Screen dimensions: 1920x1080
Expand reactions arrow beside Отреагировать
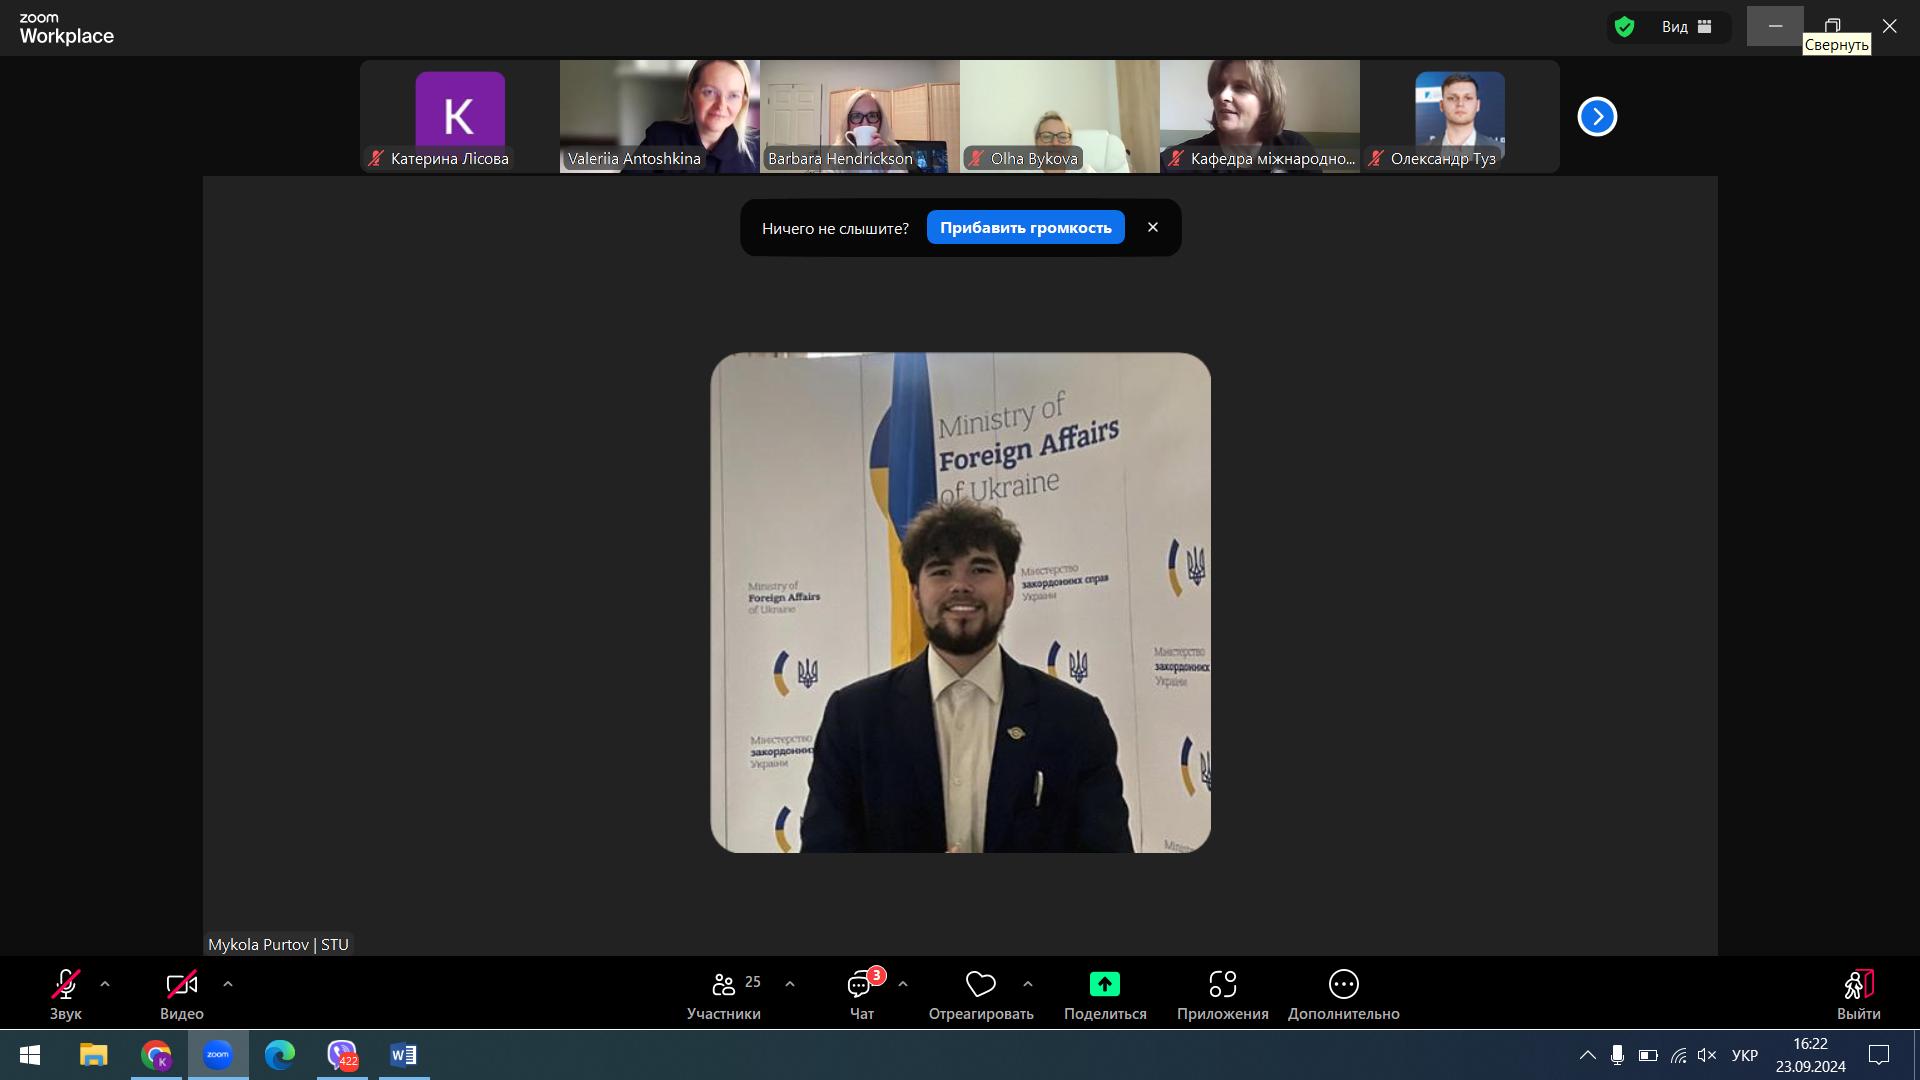pyautogui.click(x=1028, y=984)
